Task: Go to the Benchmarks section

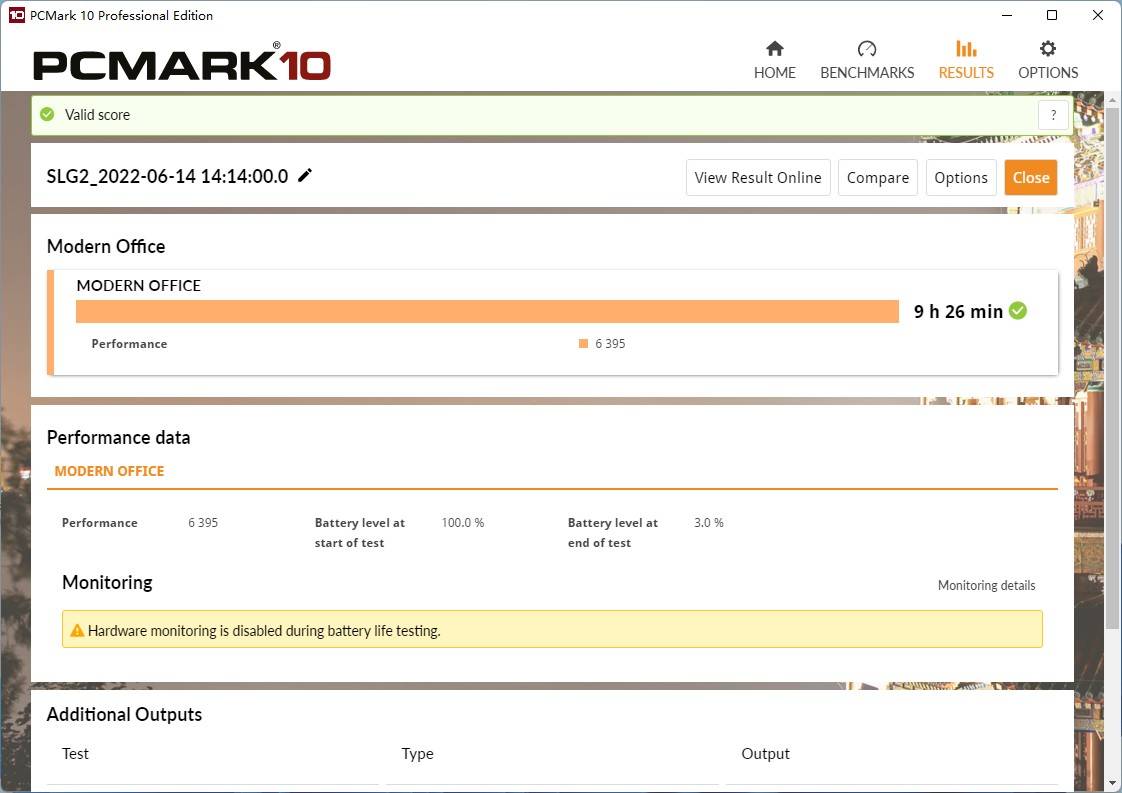Action: point(867,61)
